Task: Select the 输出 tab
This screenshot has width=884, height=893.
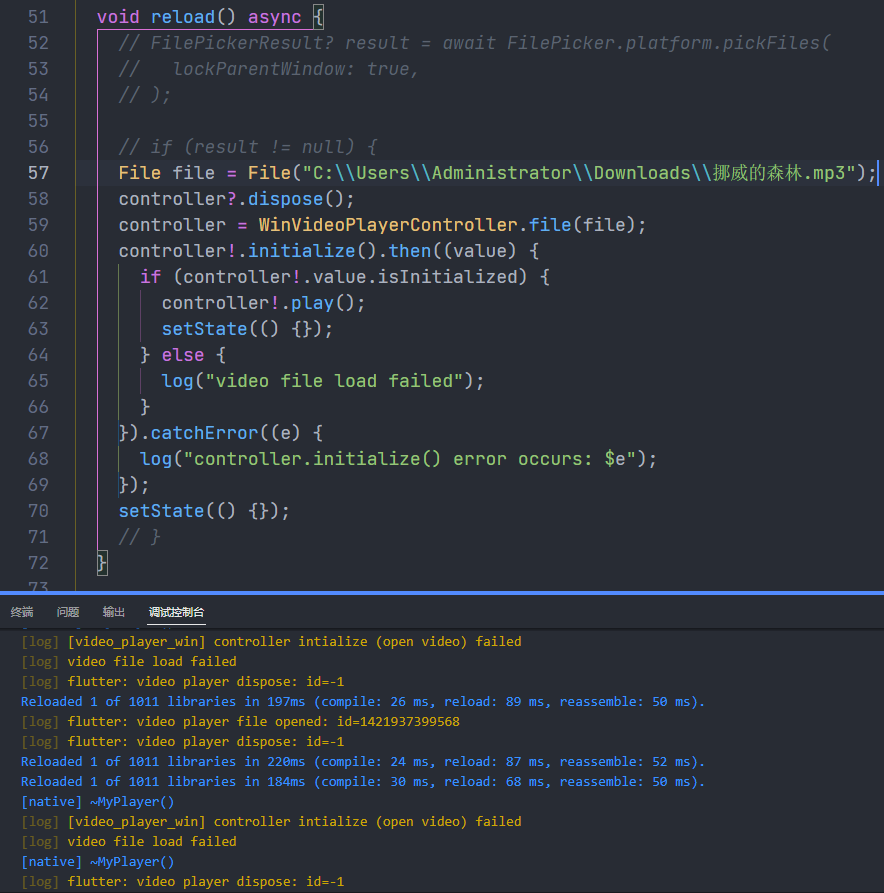Action: [x=113, y=612]
